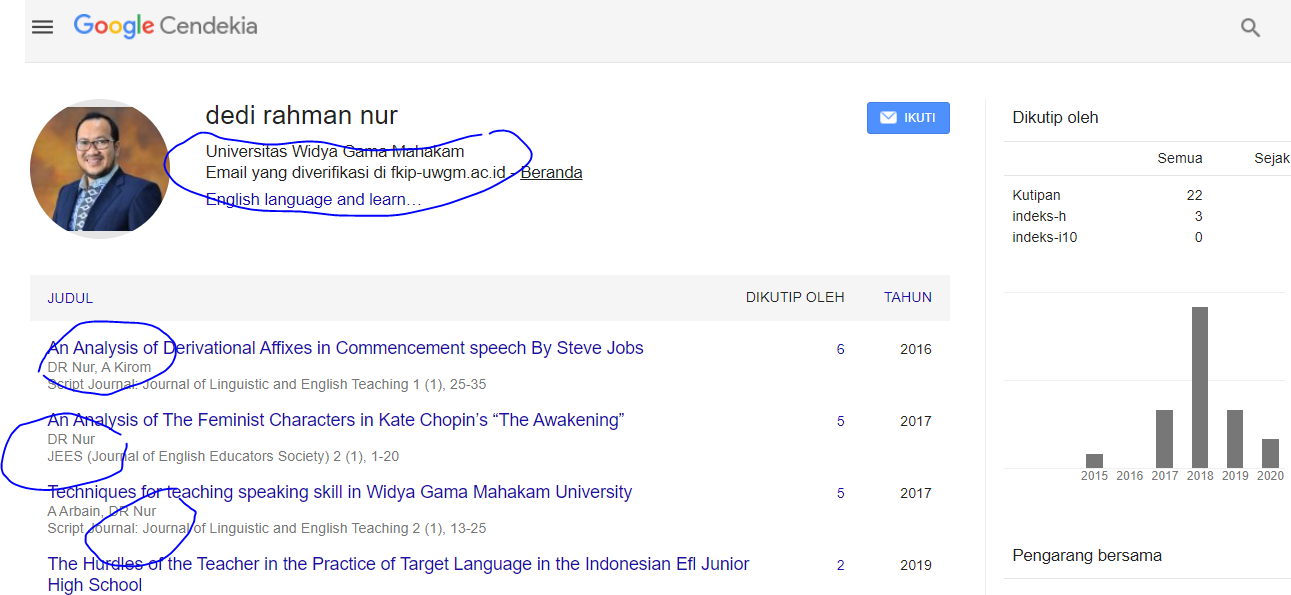Click the Google Cendekia logo
Viewport: 1291px width, 595px height.
[166, 26]
